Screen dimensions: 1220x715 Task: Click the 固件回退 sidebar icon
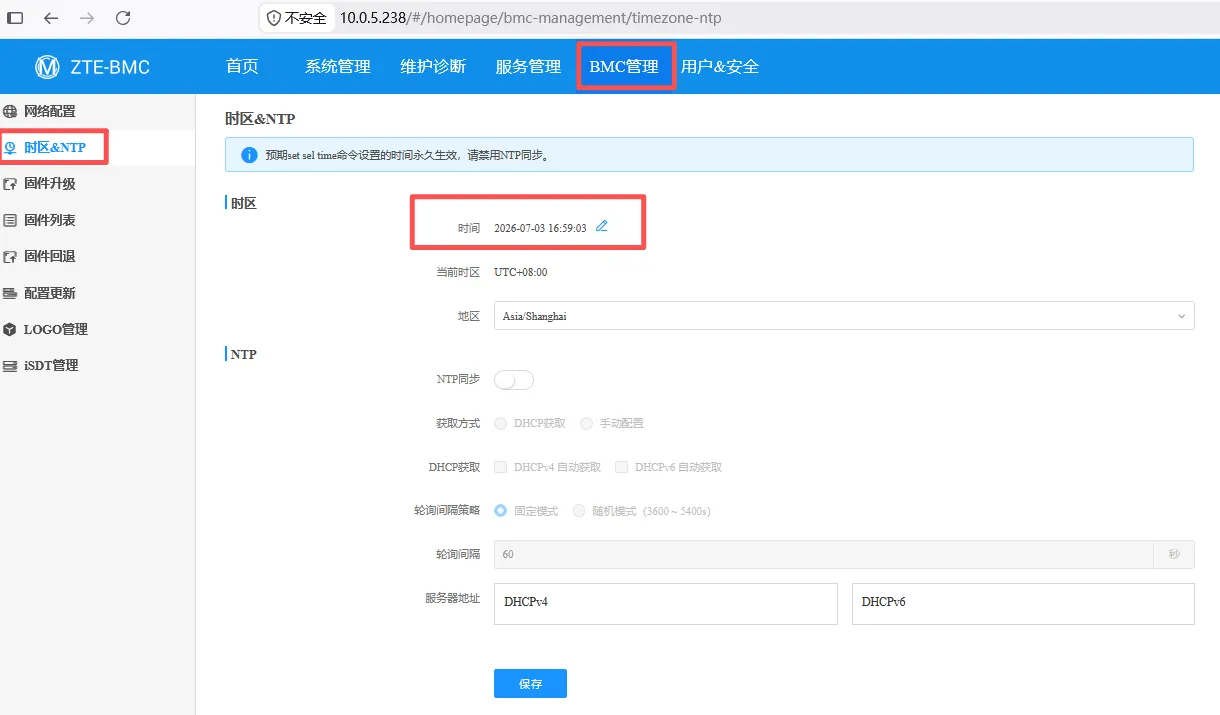[x=10, y=257]
